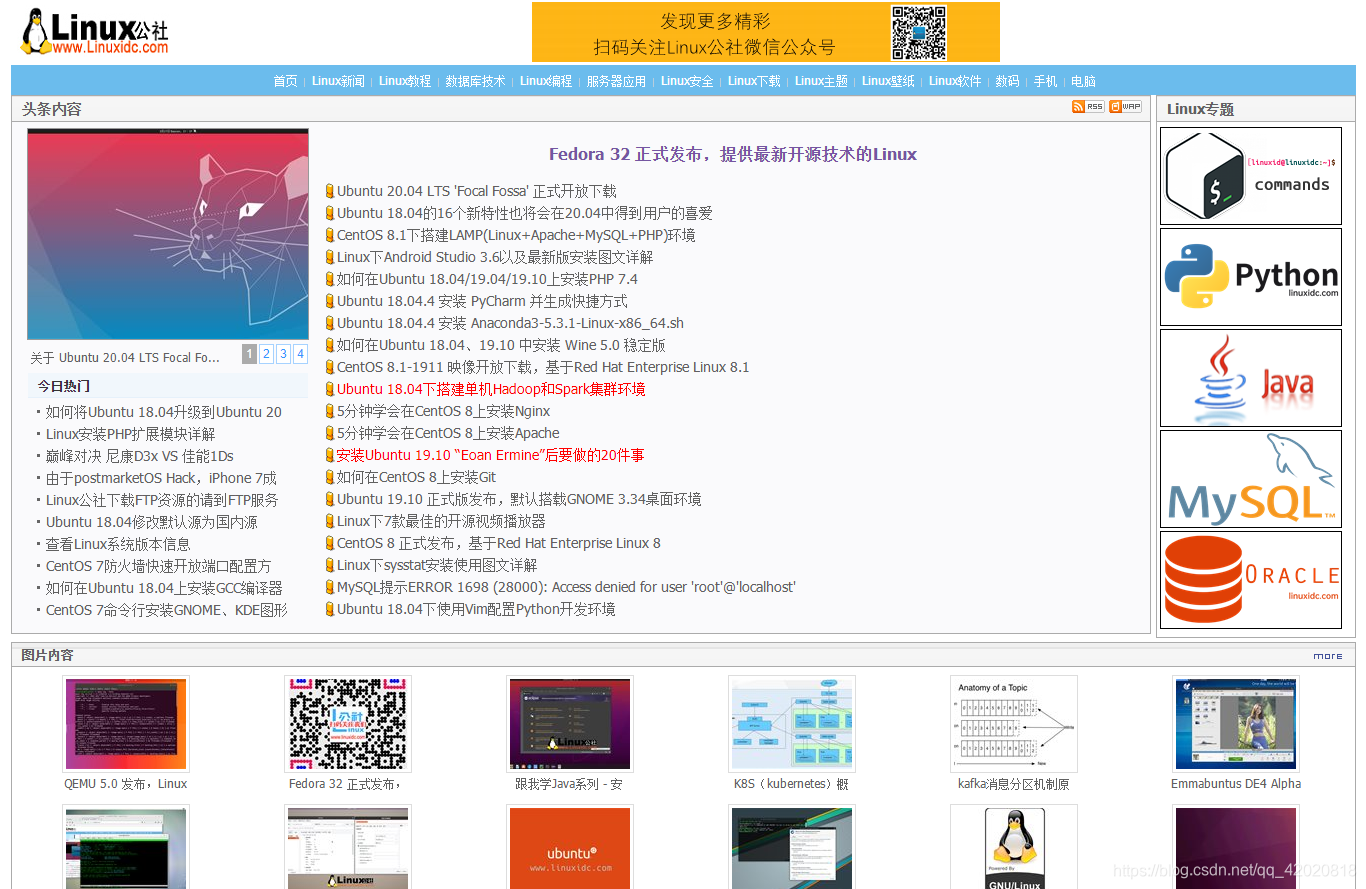Open hot item 巅峰对决 尼康D3x VS 佳能1Ds
Screen dimensions: 1366x889
click(140, 456)
